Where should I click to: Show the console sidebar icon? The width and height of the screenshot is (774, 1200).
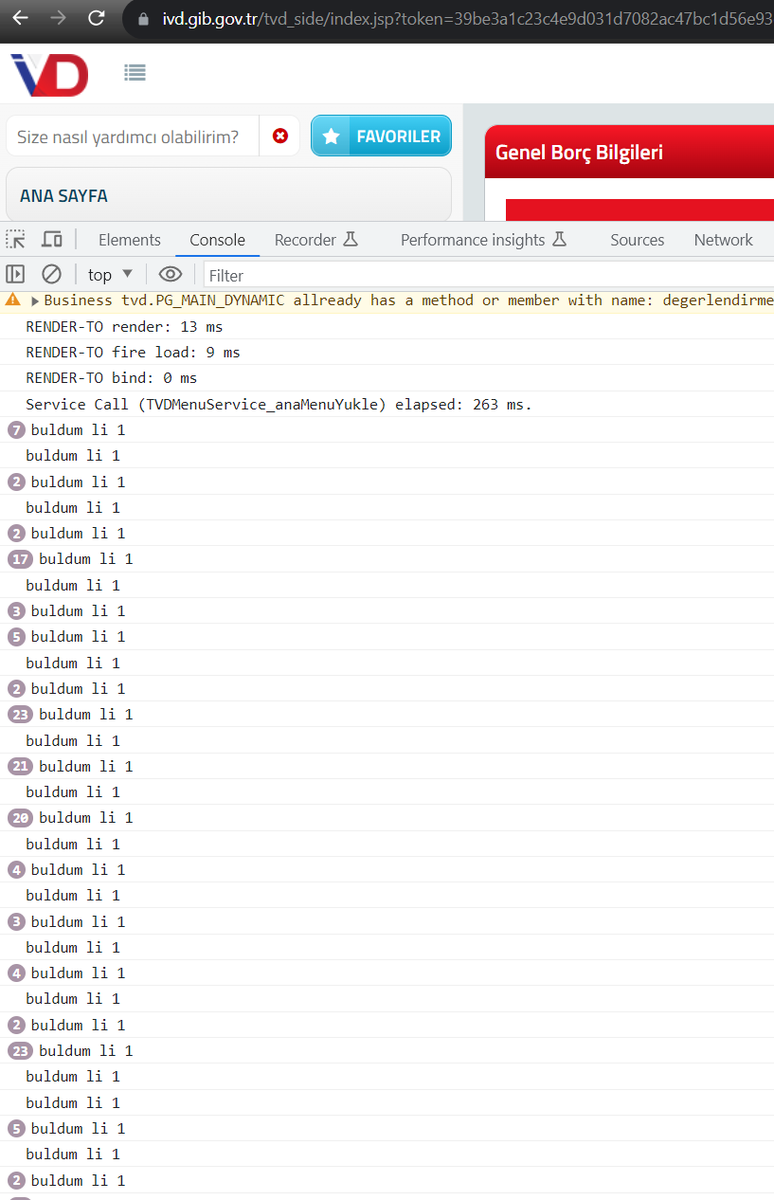click(x=15, y=274)
